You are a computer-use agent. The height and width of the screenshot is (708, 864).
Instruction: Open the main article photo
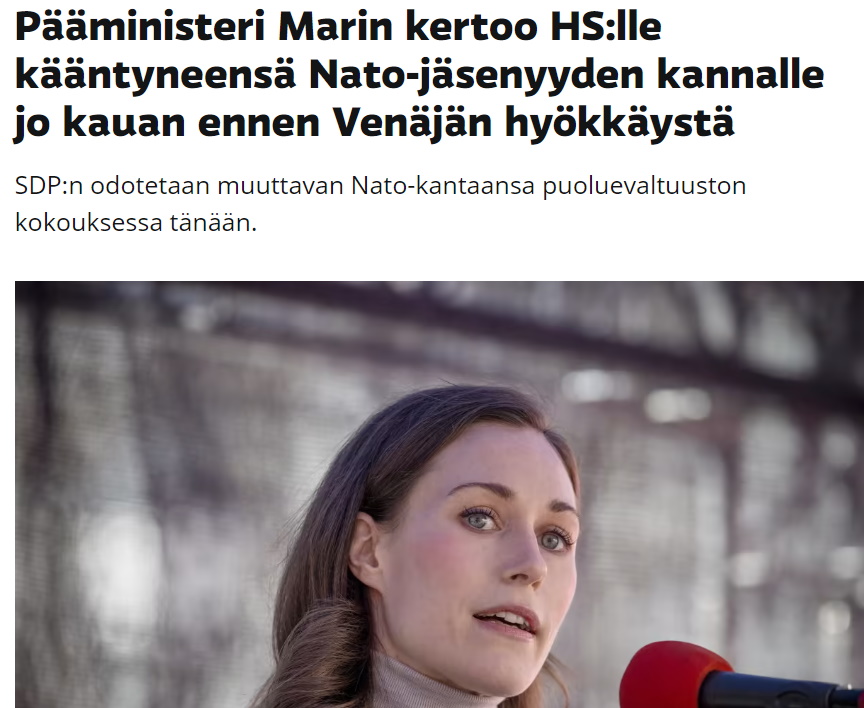pyautogui.click(x=439, y=494)
